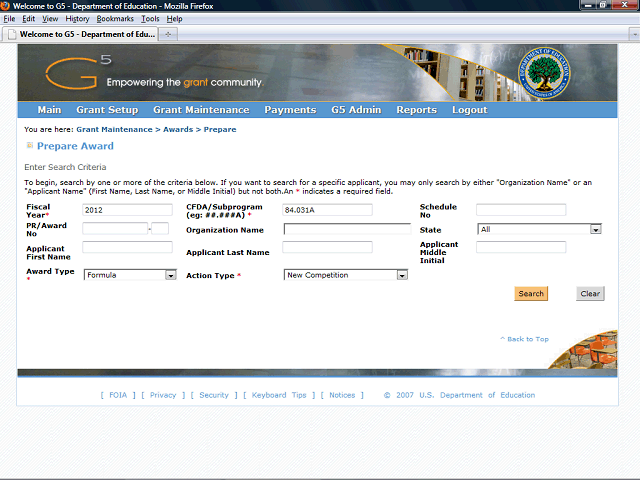Open the Security footer link
The image size is (640, 480).
(x=214, y=395)
